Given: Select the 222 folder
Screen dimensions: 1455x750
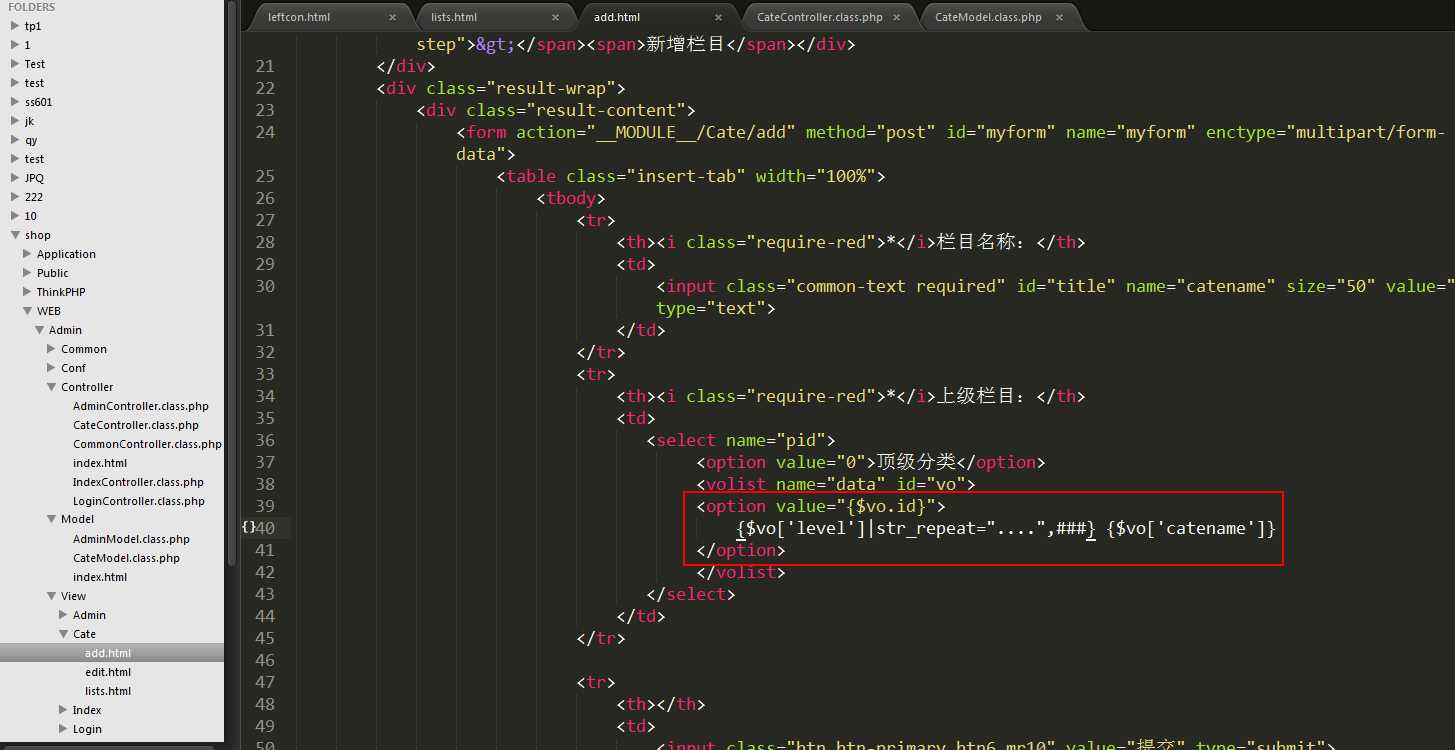Looking at the screenshot, I should pyautogui.click(x=34, y=197).
